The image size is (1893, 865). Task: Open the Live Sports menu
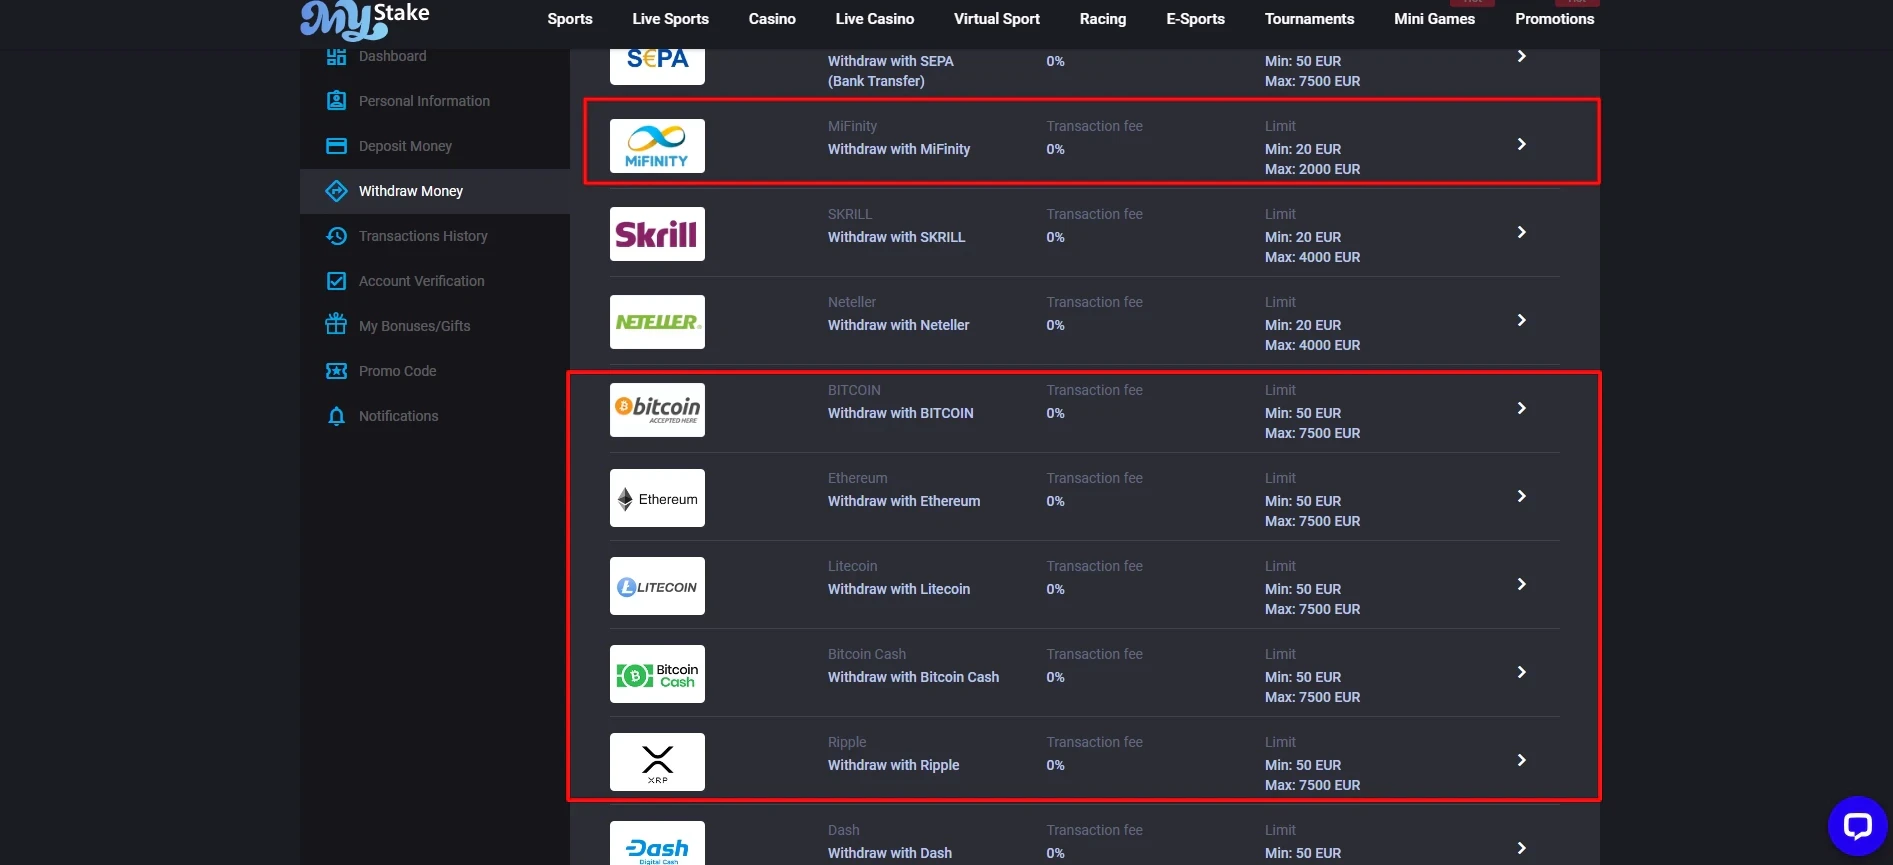(670, 19)
